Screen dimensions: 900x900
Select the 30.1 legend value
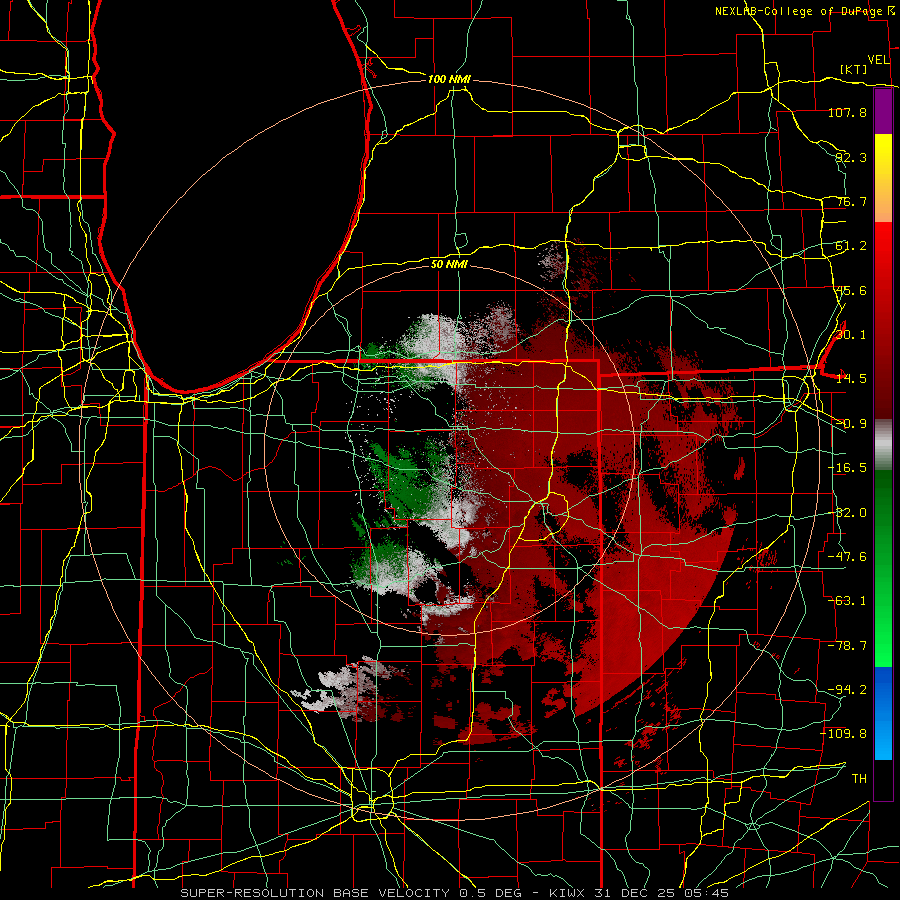coord(851,335)
